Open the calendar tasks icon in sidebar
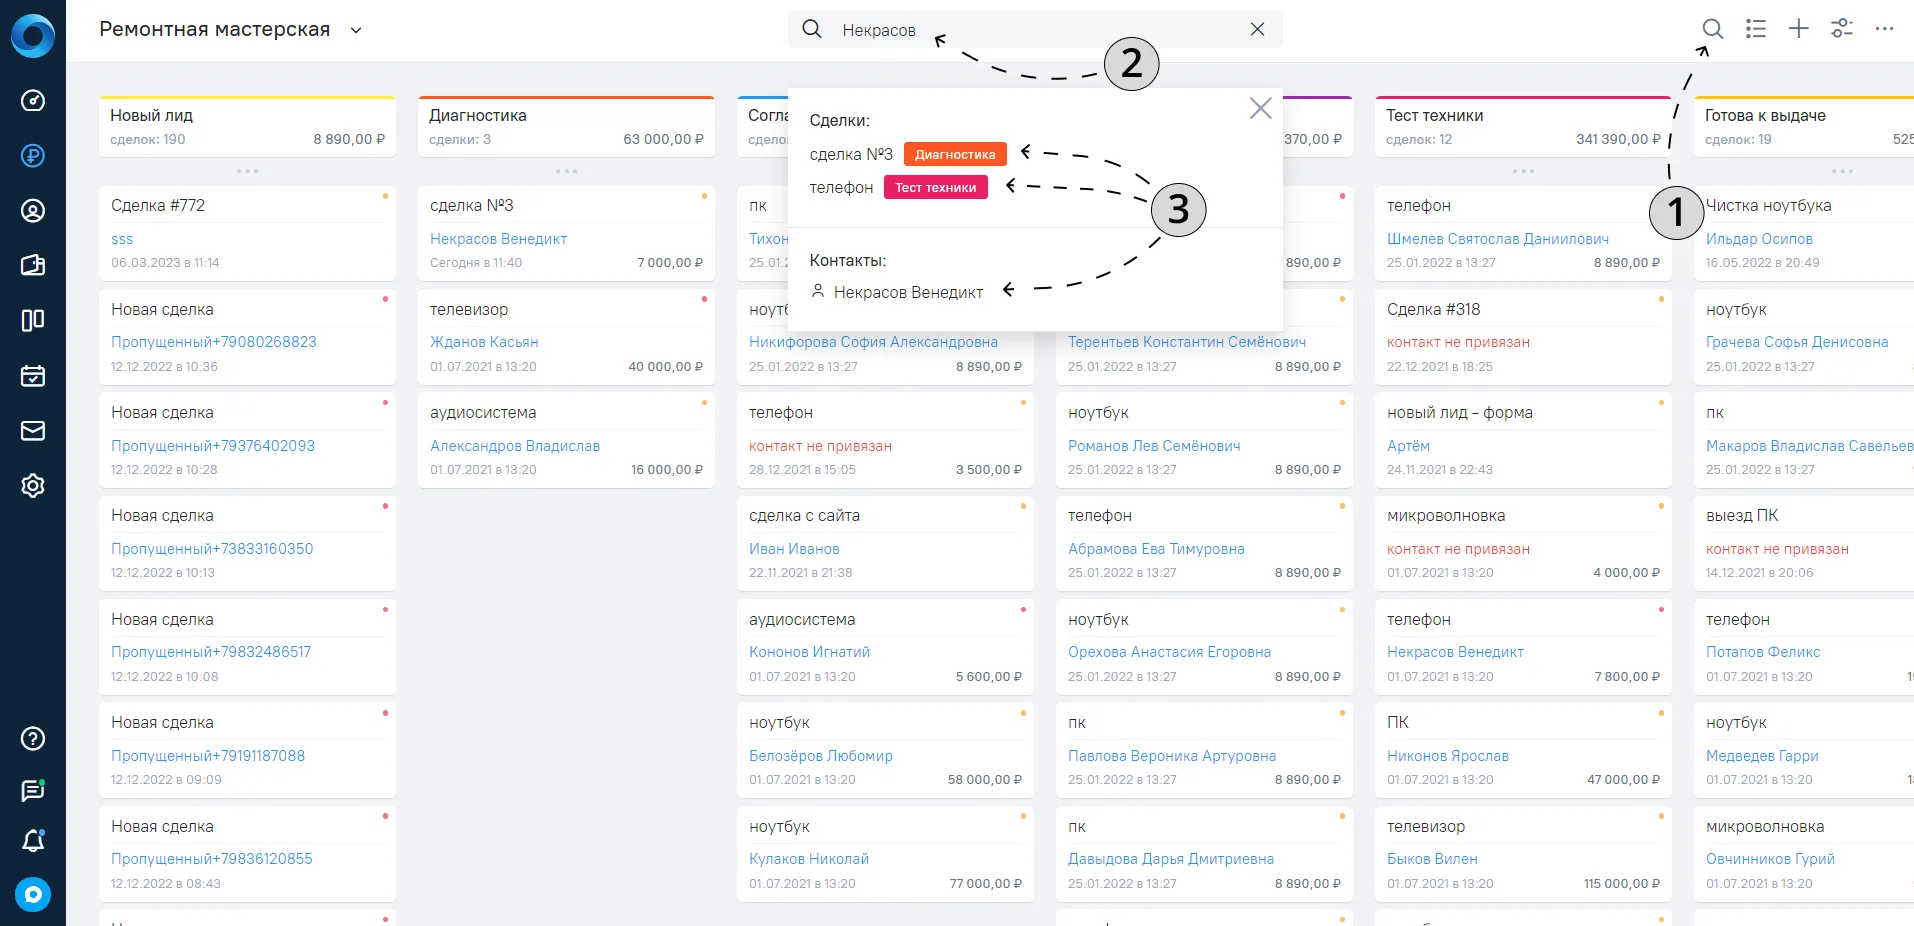The height and width of the screenshot is (926, 1914). [33, 376]
